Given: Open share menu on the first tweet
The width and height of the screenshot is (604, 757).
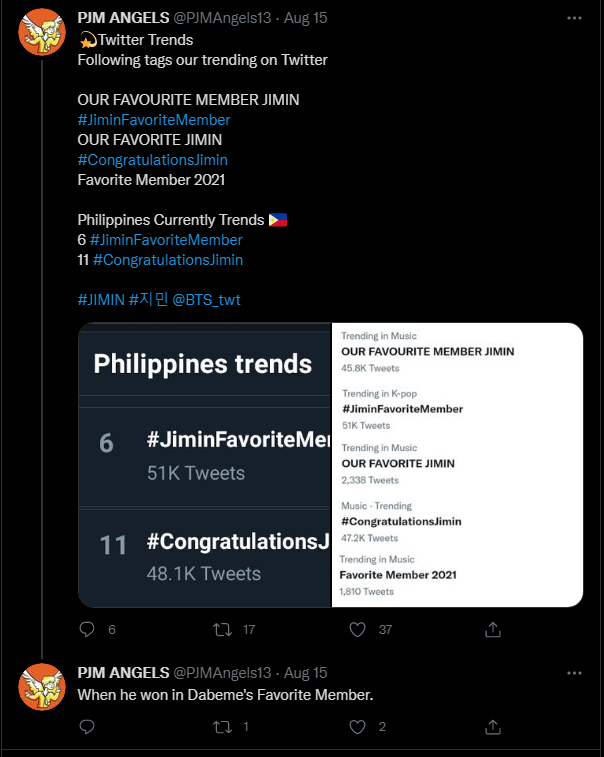Looking at the screenshot, I should 492,629.
